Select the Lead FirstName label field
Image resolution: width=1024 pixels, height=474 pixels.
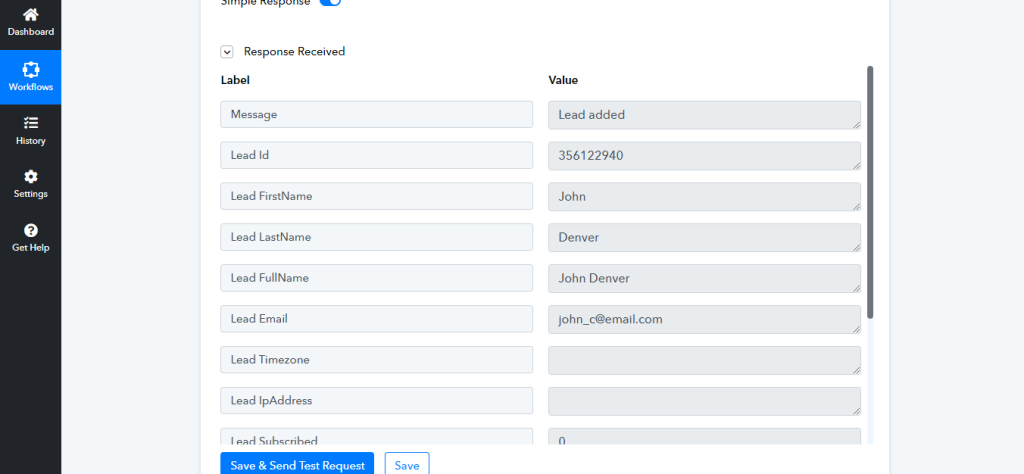click(376, 196)
